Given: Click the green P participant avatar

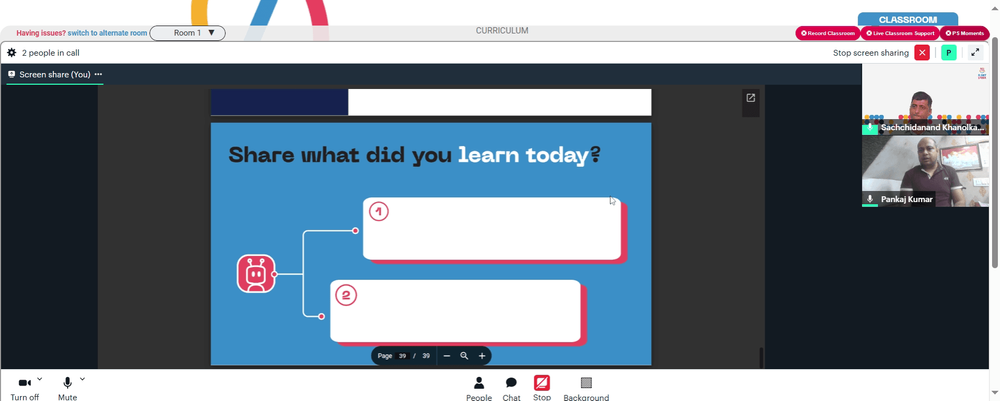Looking at the screenshot, I should tap(948, 53).
